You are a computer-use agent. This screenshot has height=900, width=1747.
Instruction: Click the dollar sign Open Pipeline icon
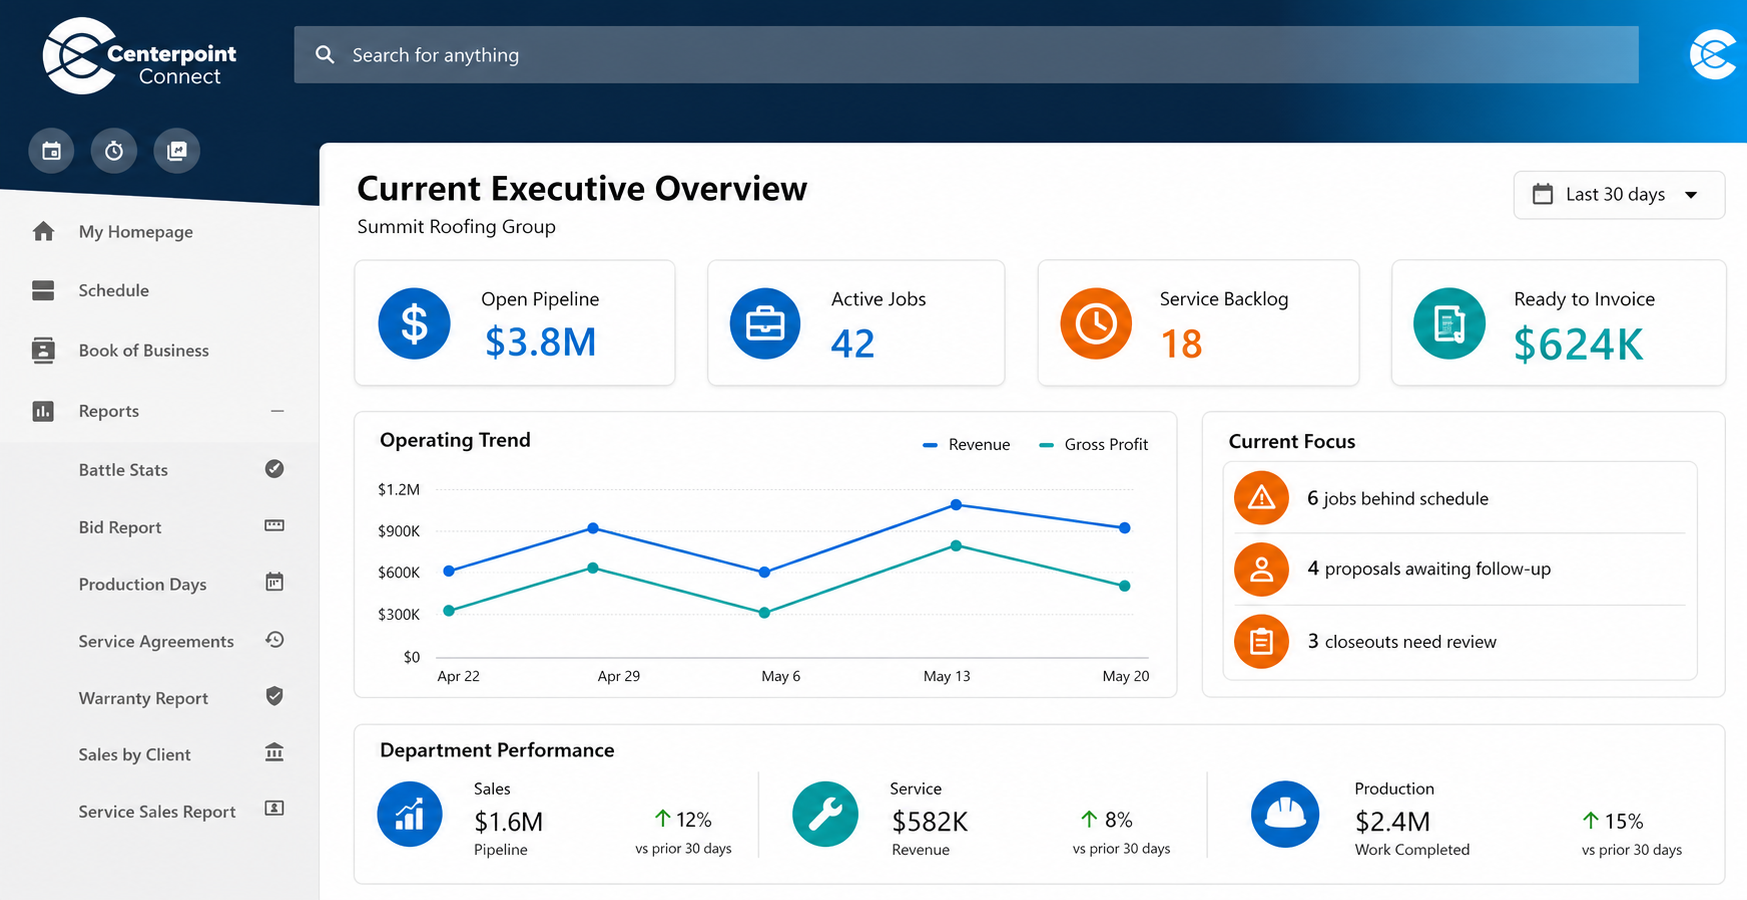click(x=414, y=324)
